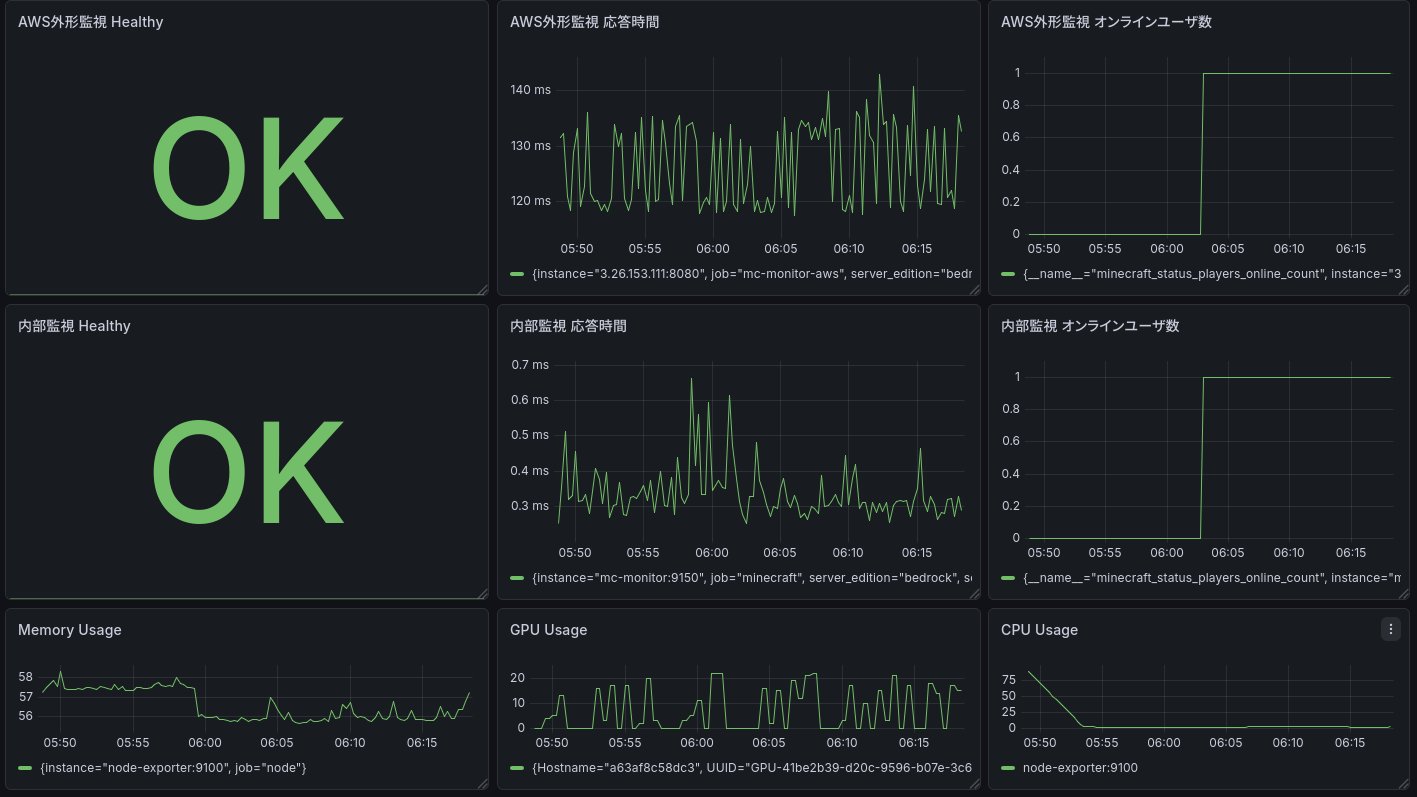Click the legend color line in CPU Usage
1417x797 pixels.
(1008, 767)
